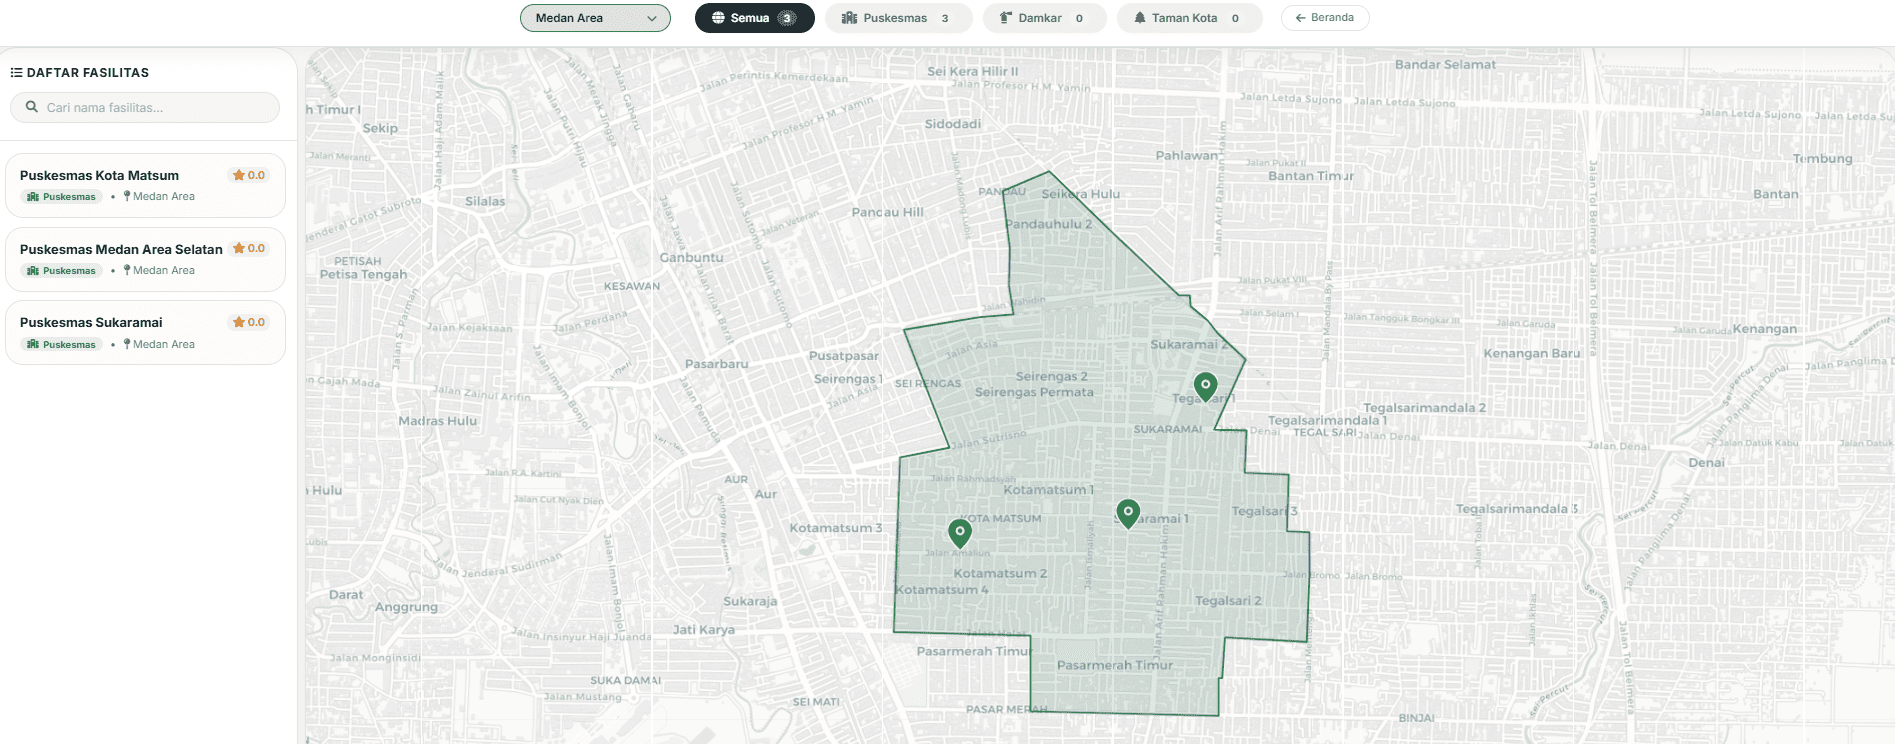
Task: Click the count badge 3 on Semua
Action: (787, 18)
